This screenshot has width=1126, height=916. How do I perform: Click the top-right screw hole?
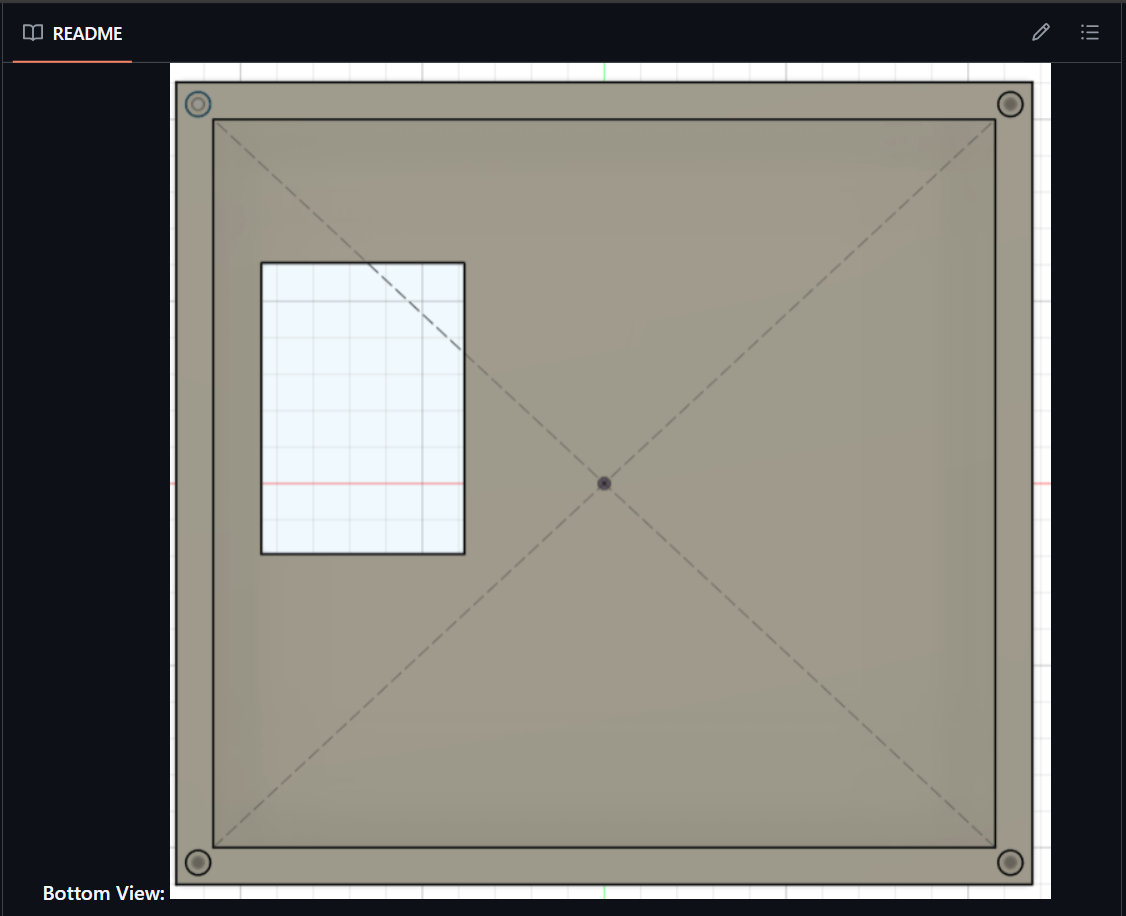pyautogui.click(x=1010, y=104)
